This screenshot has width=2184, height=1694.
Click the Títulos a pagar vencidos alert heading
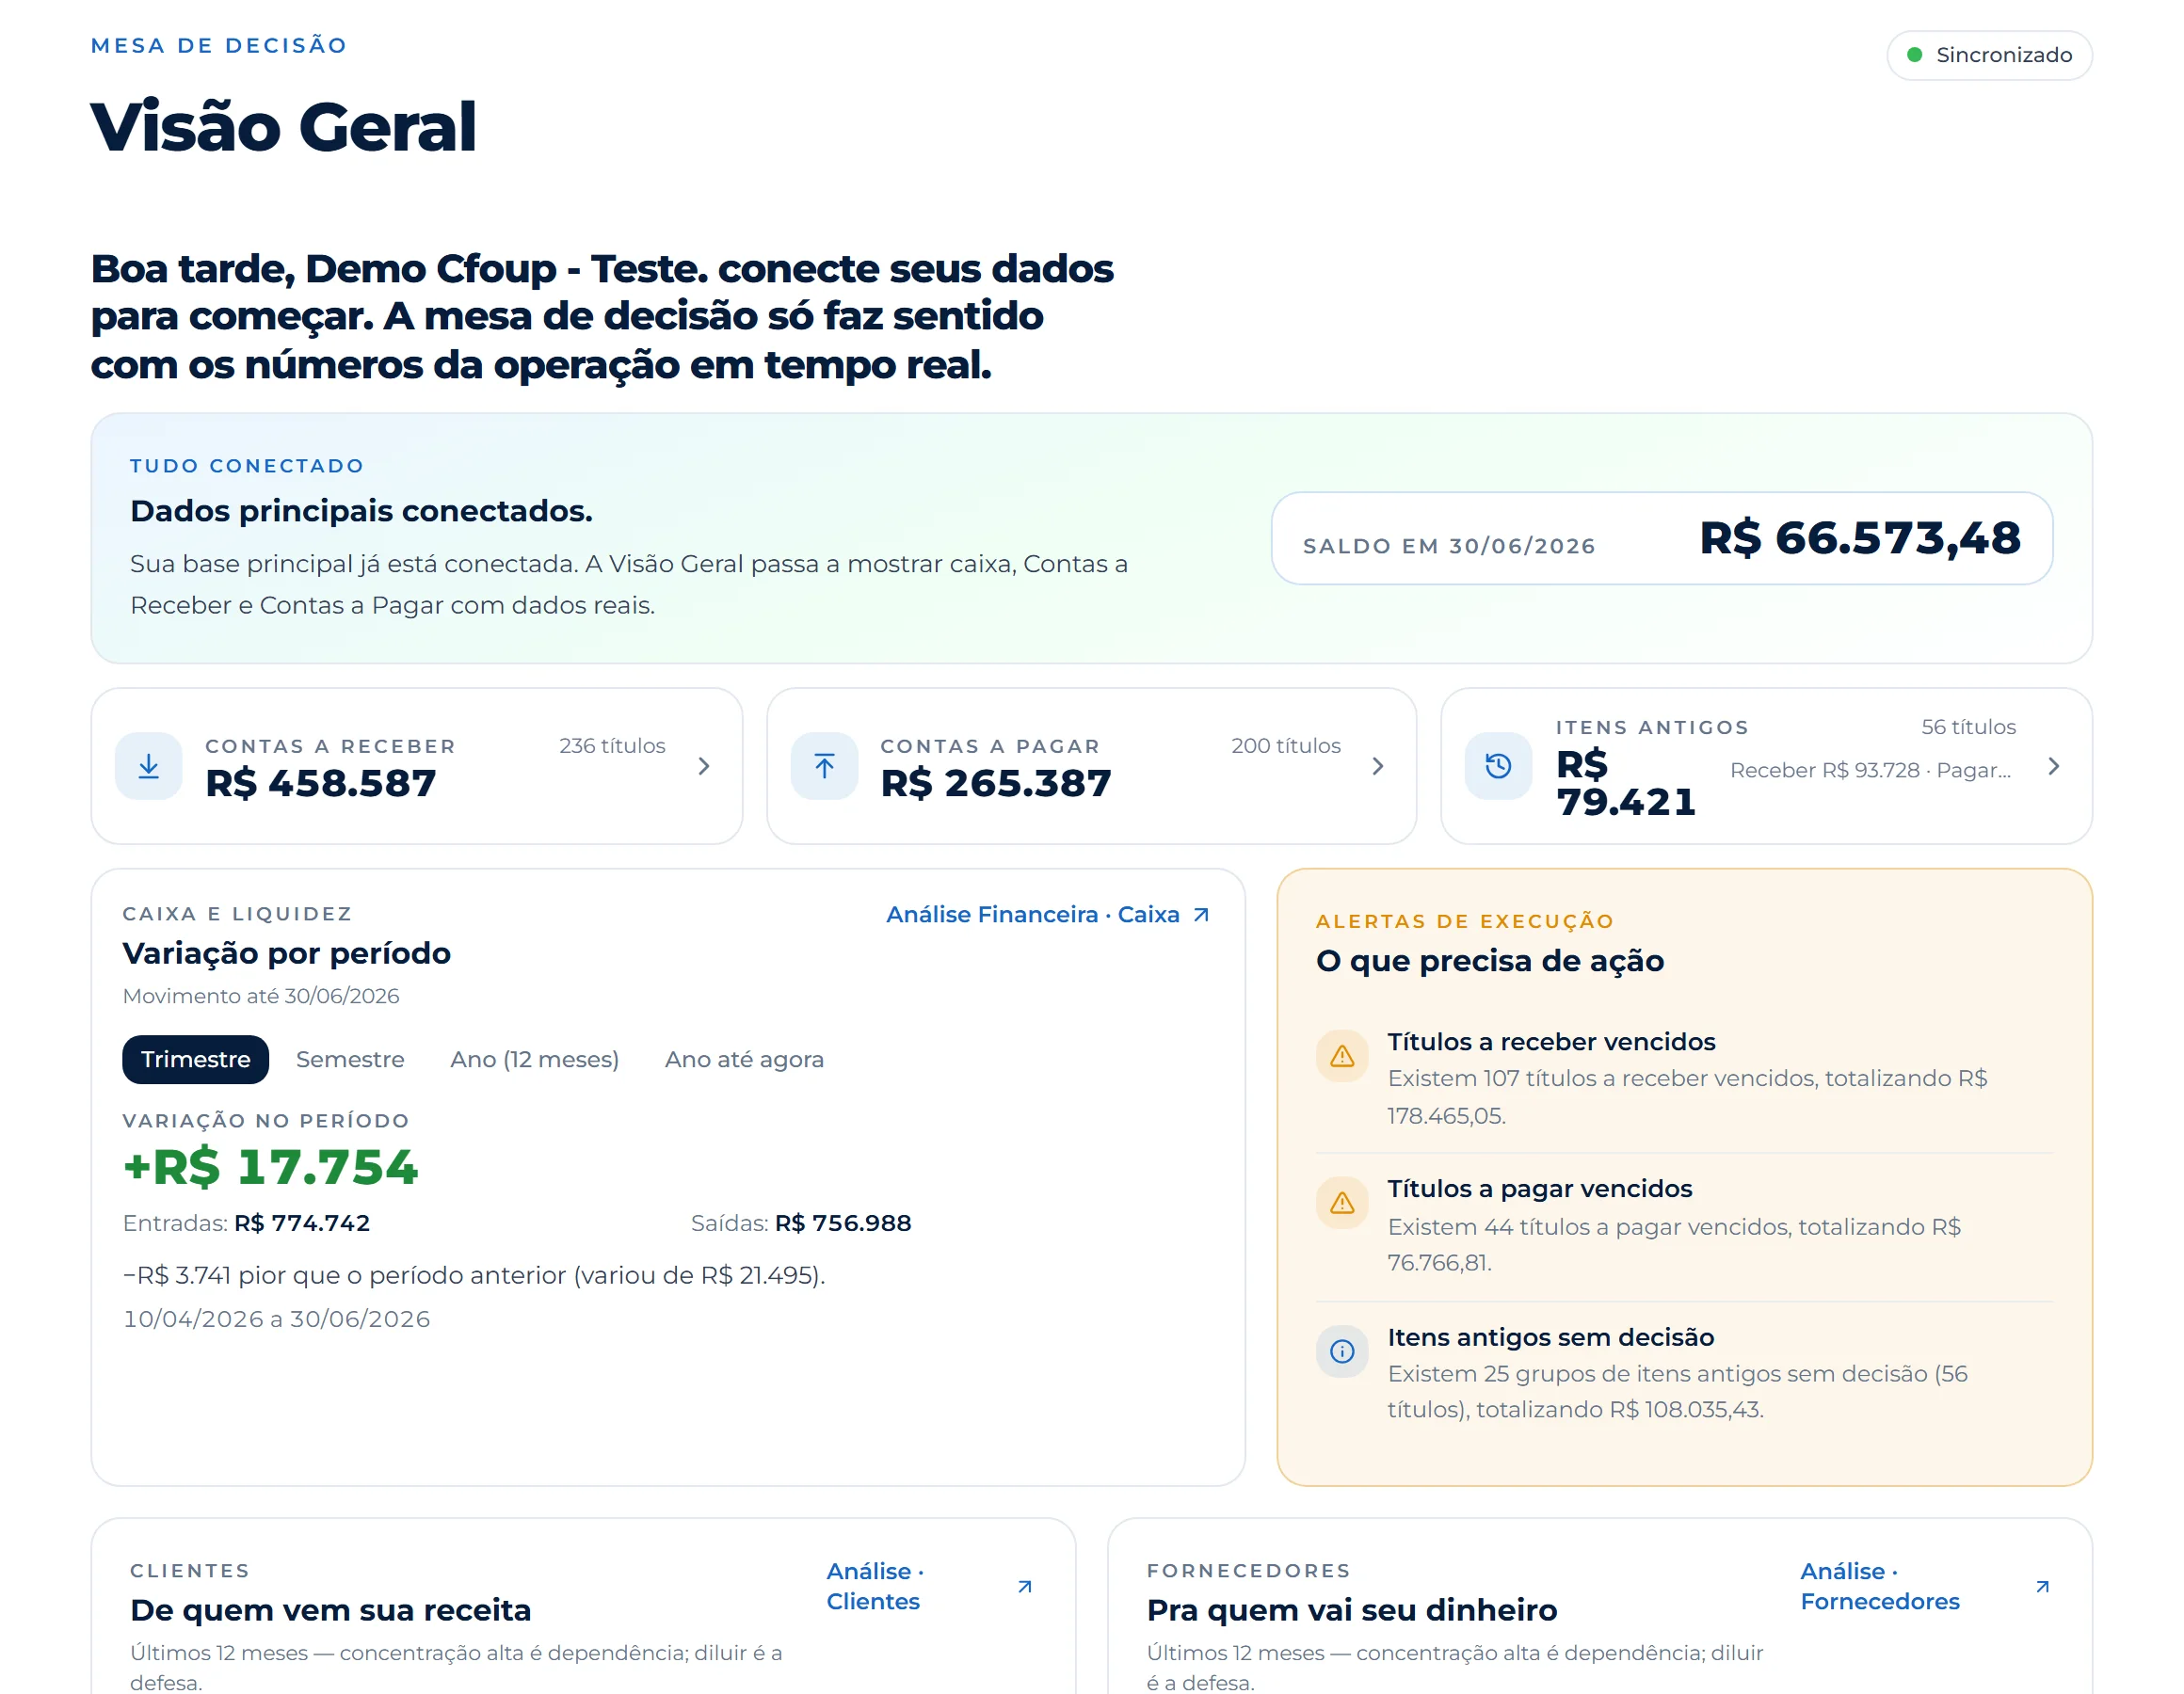[1540, 1189]
